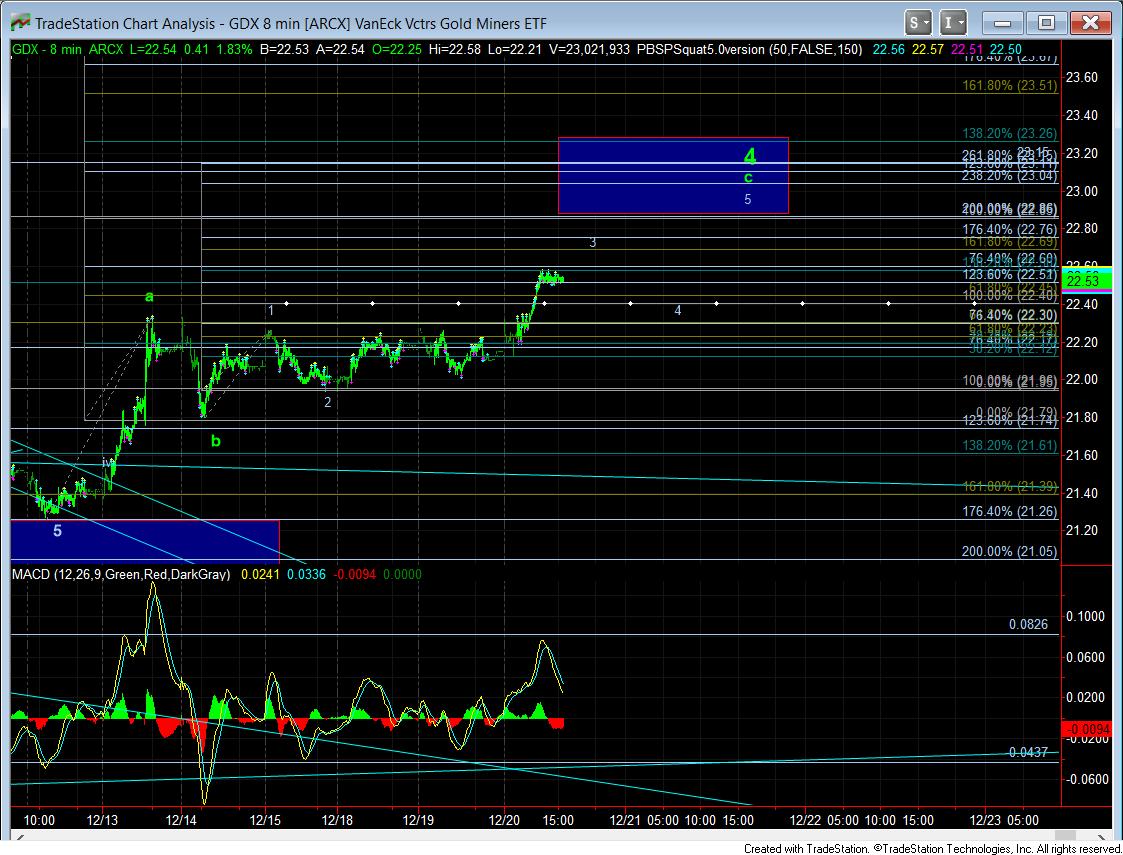1123x855 pixels.
Task: Click the 161.80% (23.51) Fibonacci level label
Action: pos(1009,86)
